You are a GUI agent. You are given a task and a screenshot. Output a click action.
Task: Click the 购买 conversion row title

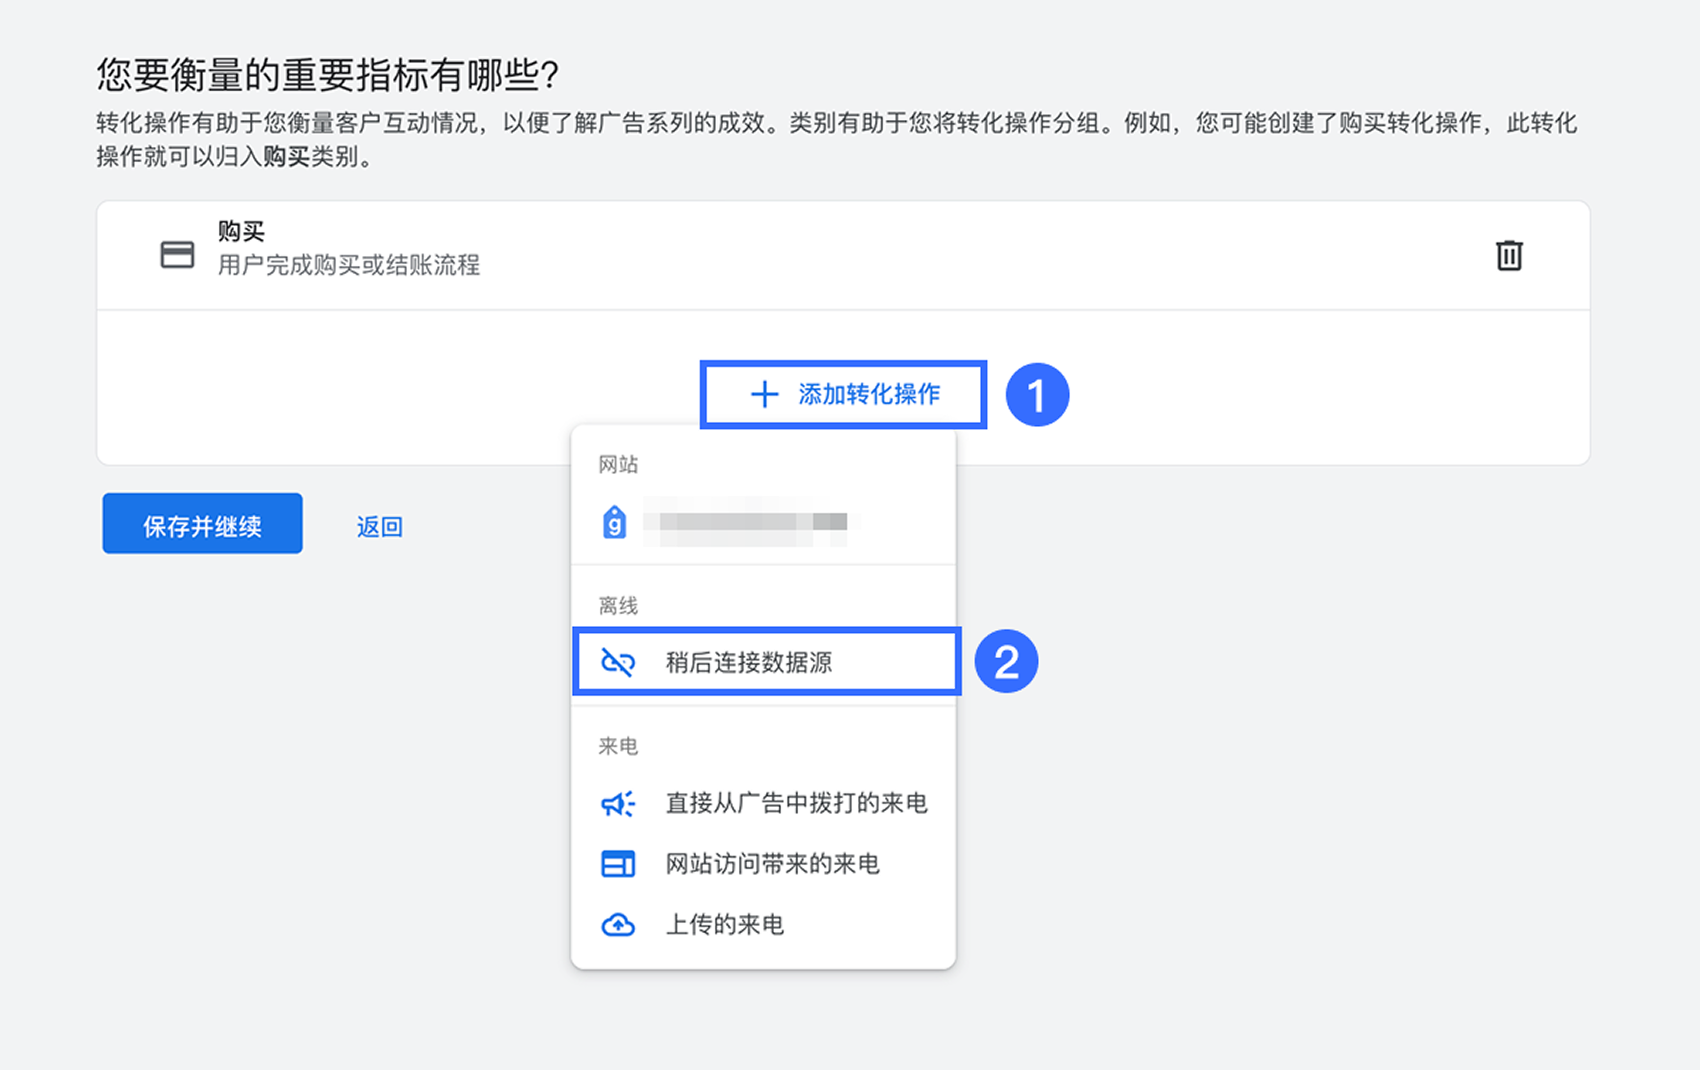tap(241, 232)
